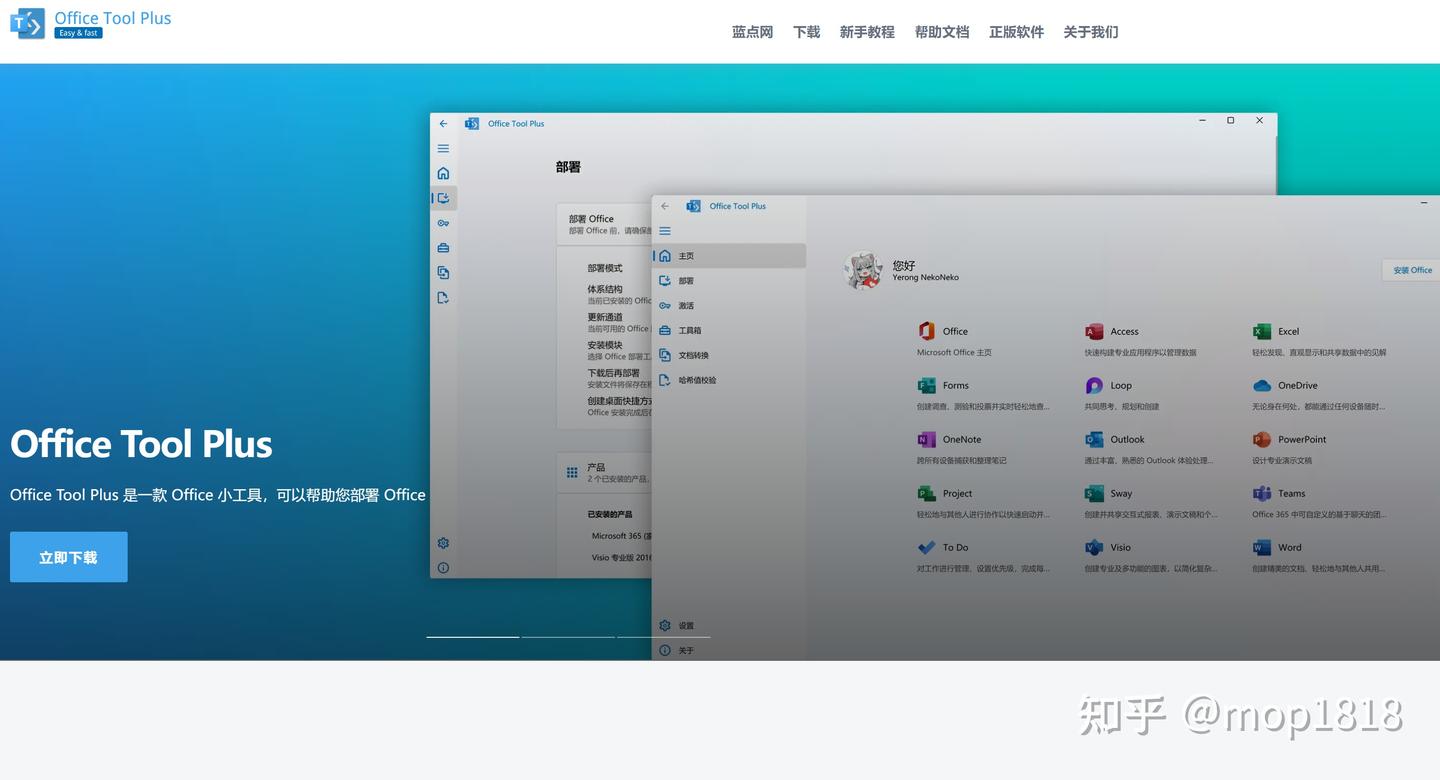Collapse the sidebar using the hamburger menu
The width and height of the screenshot is (1440, 780).
pos(665,230)
